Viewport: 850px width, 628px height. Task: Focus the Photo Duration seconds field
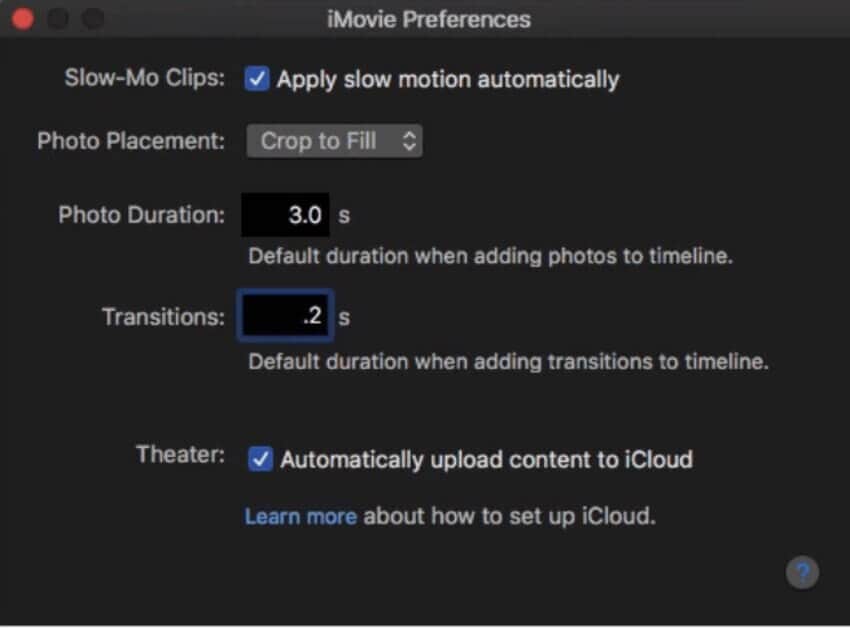click(x=285, y=215)
